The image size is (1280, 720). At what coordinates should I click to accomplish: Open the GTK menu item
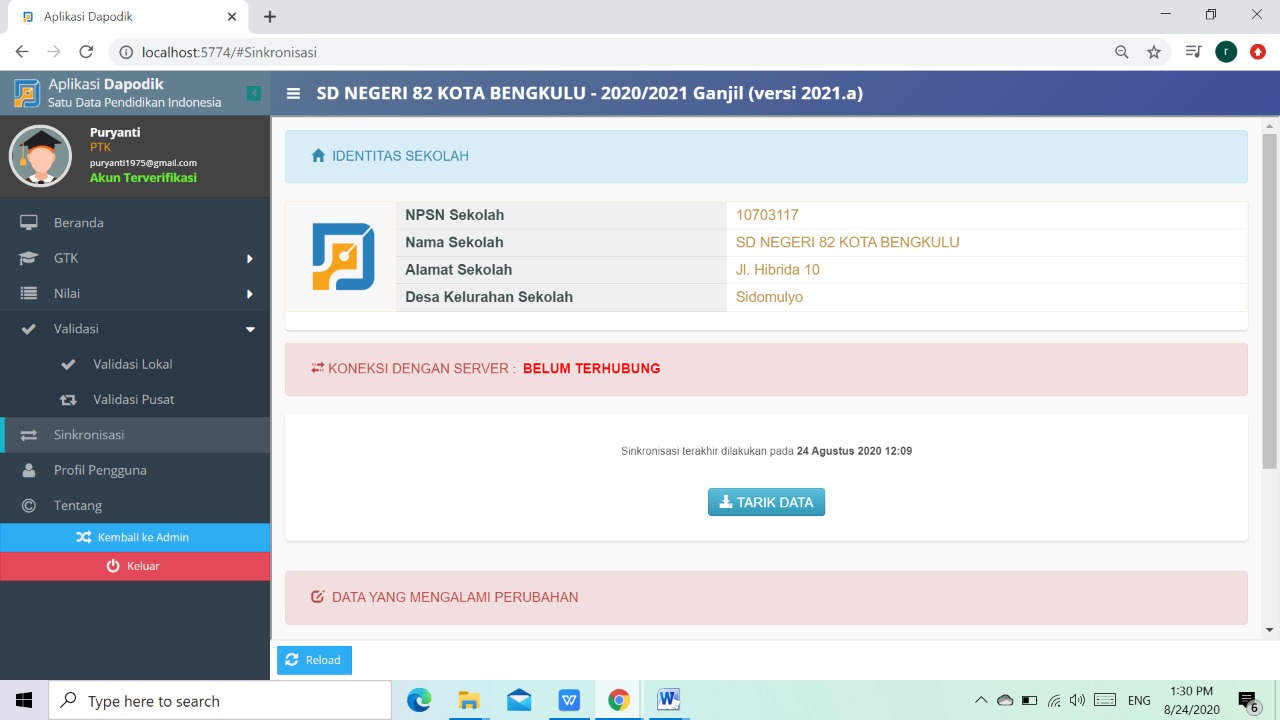(x=135, y=258)
